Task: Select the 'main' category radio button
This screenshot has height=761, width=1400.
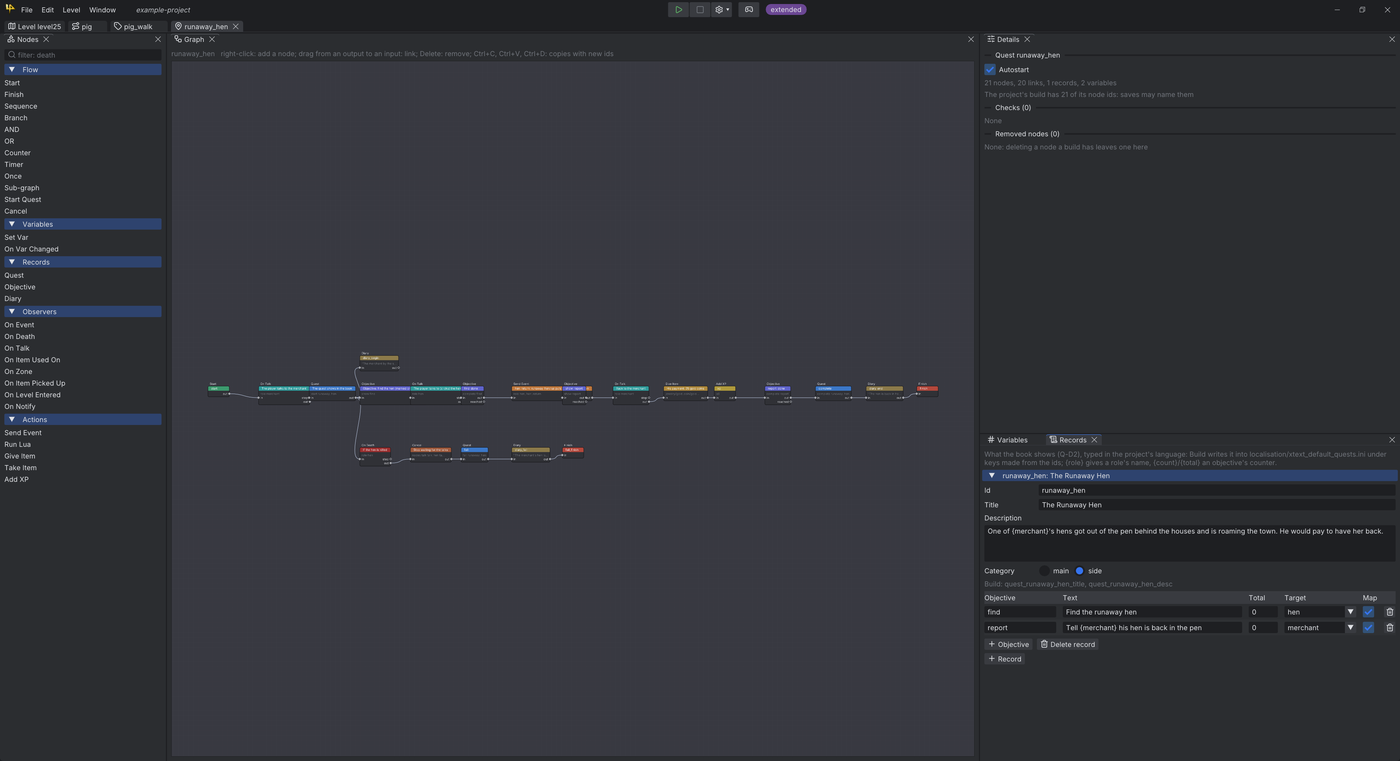Action: (x=1045, y=571)
